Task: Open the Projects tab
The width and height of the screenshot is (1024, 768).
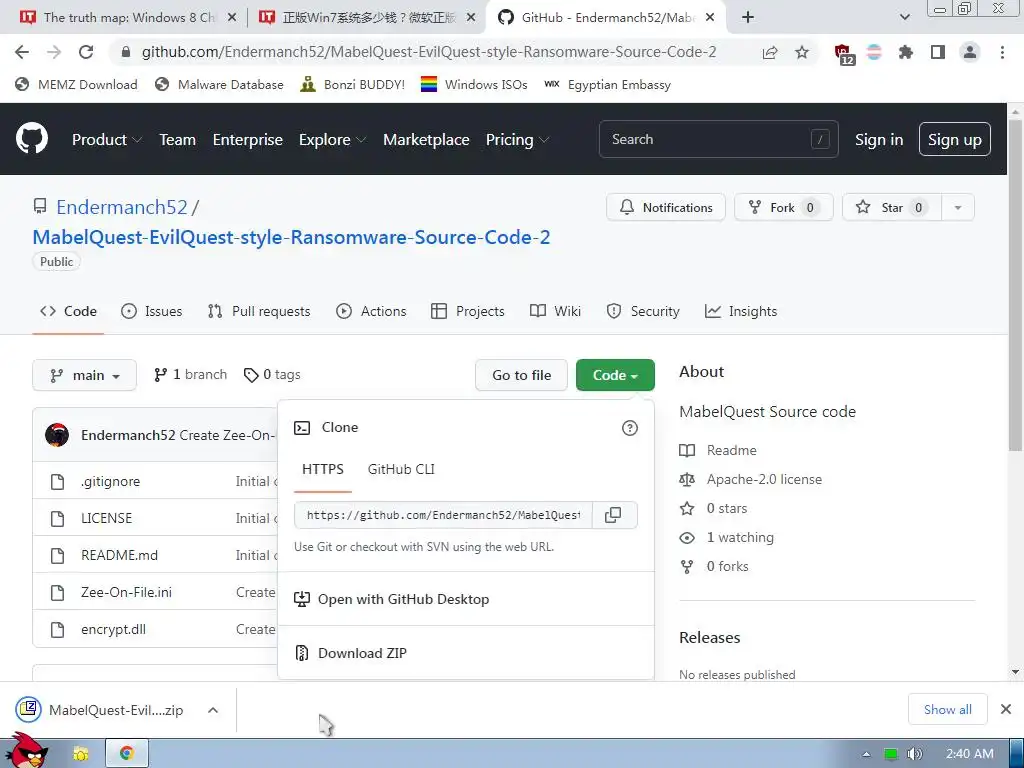Action: [x=468, y=312]
